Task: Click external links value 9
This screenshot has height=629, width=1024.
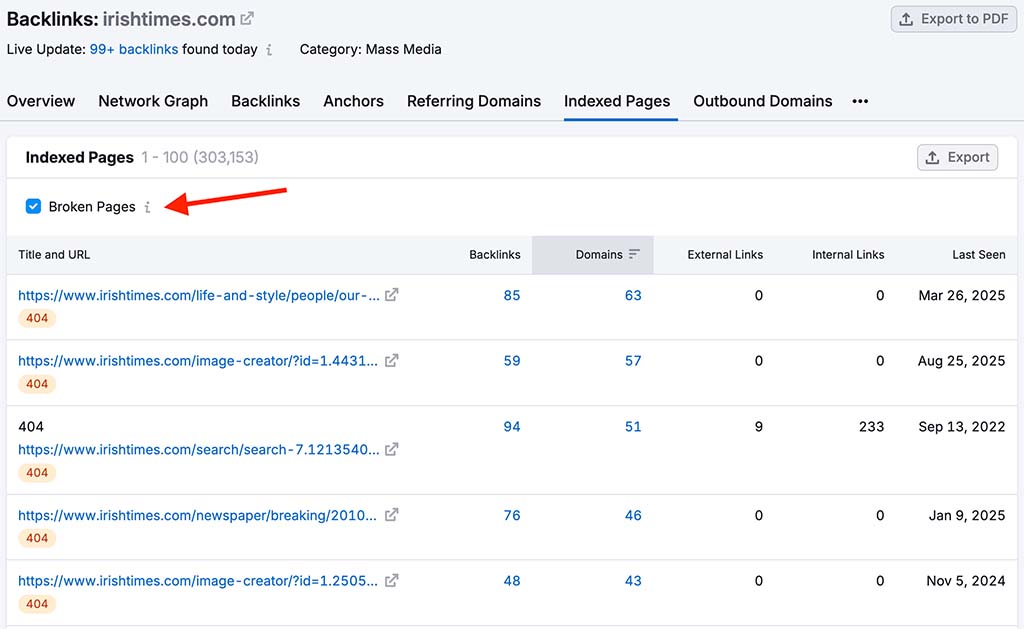Action: tap(758, 427)
